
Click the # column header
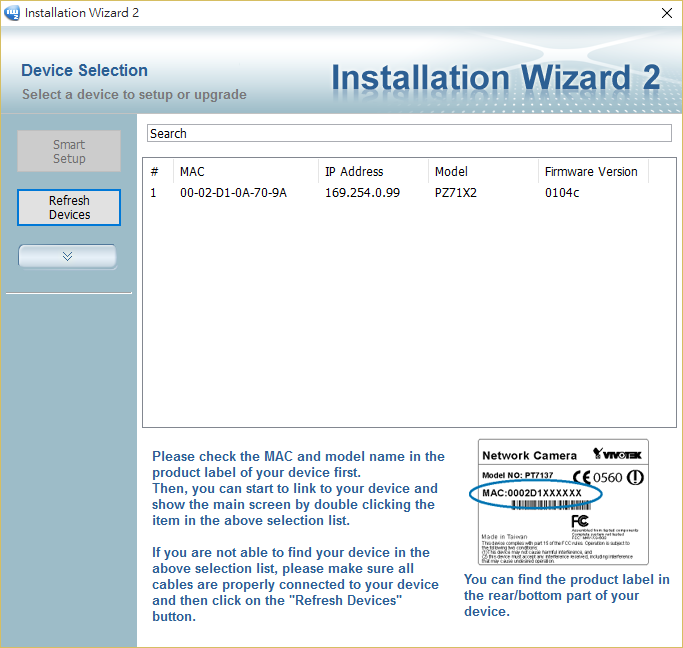[159, 172]
